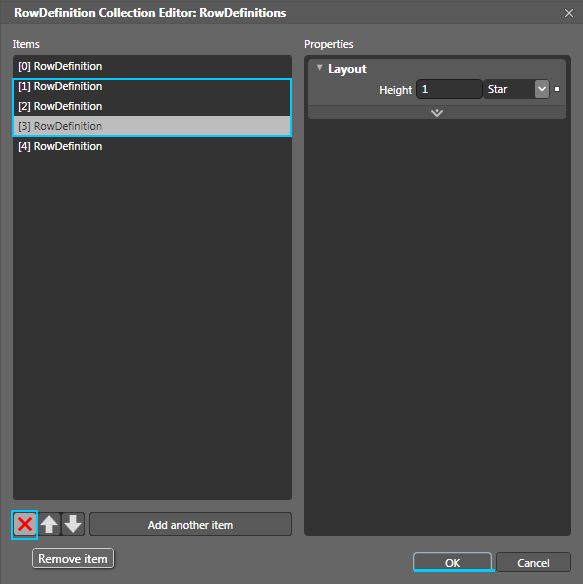583x584 pixels.
Task: Confirm changes with OK button
Action: click(452, 562)
